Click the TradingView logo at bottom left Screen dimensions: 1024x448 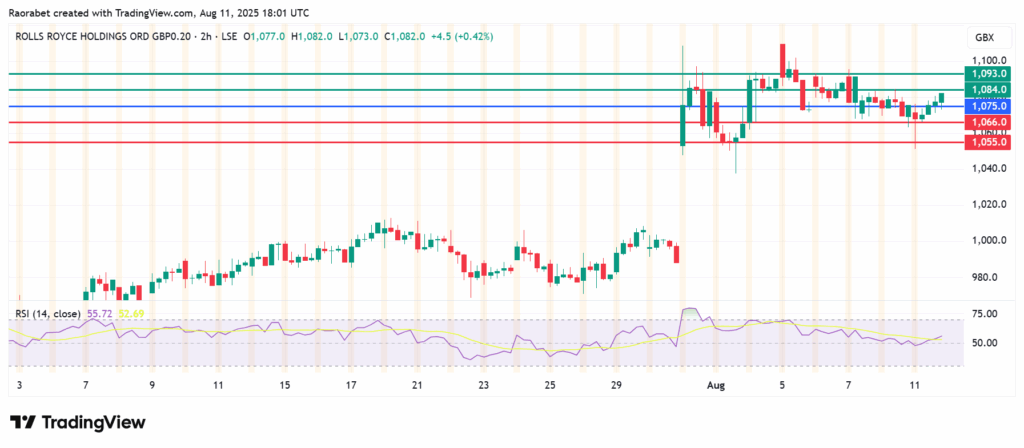pyautogui.click(x=75, y=422)
